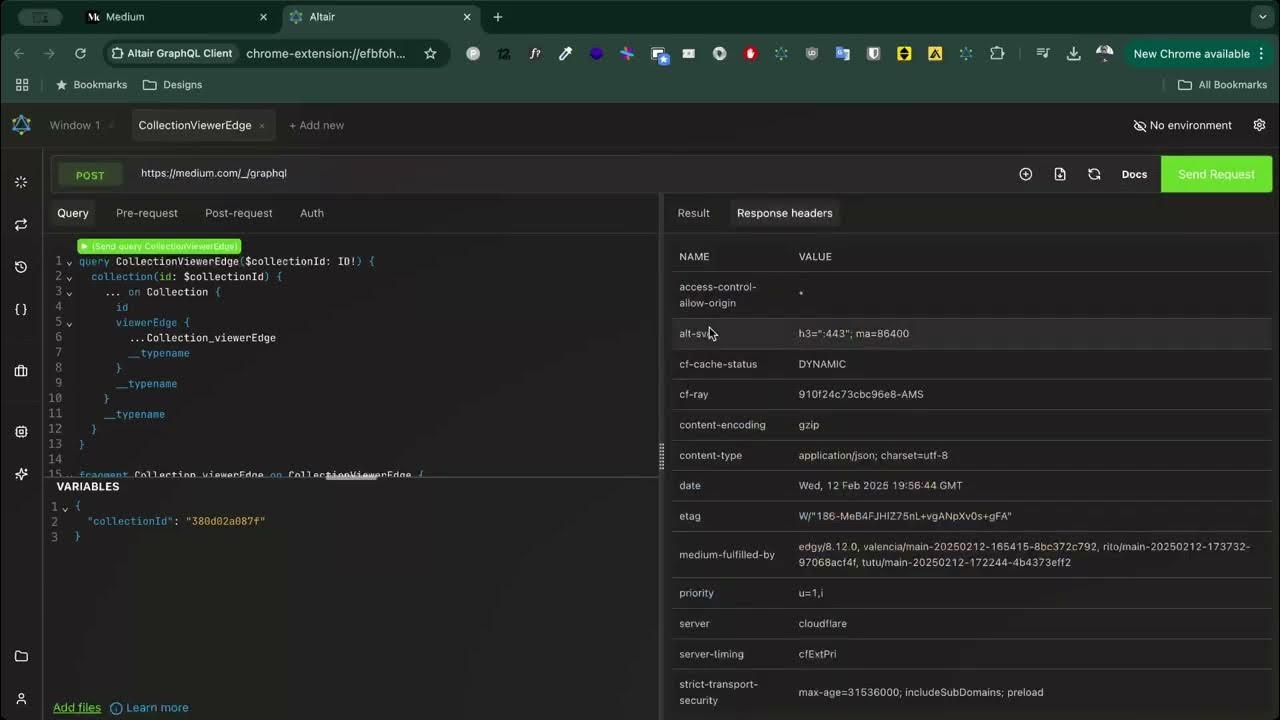Viewport: 1280px width, 720px height.
Task: Switch to the Pre-request tab
Action: click(x=146, y=213)
